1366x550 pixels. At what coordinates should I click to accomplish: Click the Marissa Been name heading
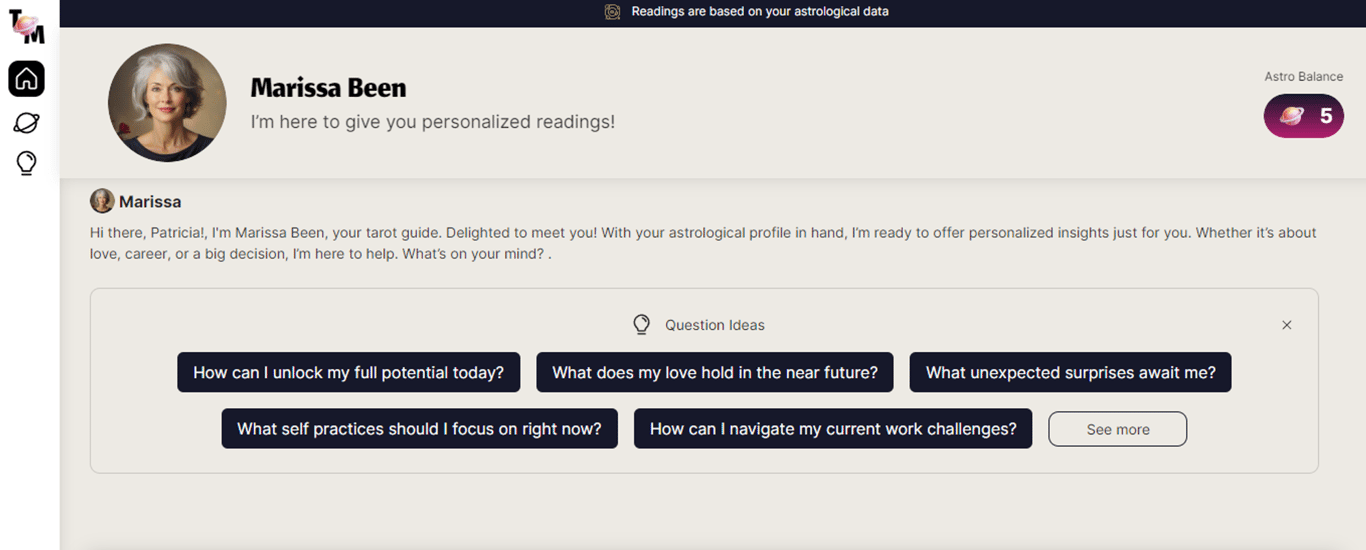point(328,88)
